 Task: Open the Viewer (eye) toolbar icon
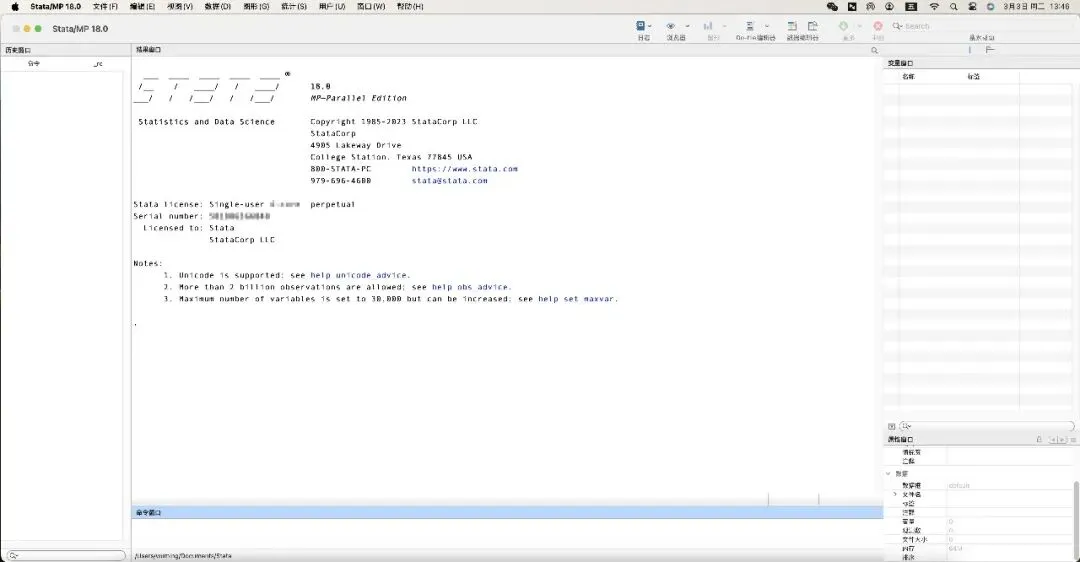point(670,26)
